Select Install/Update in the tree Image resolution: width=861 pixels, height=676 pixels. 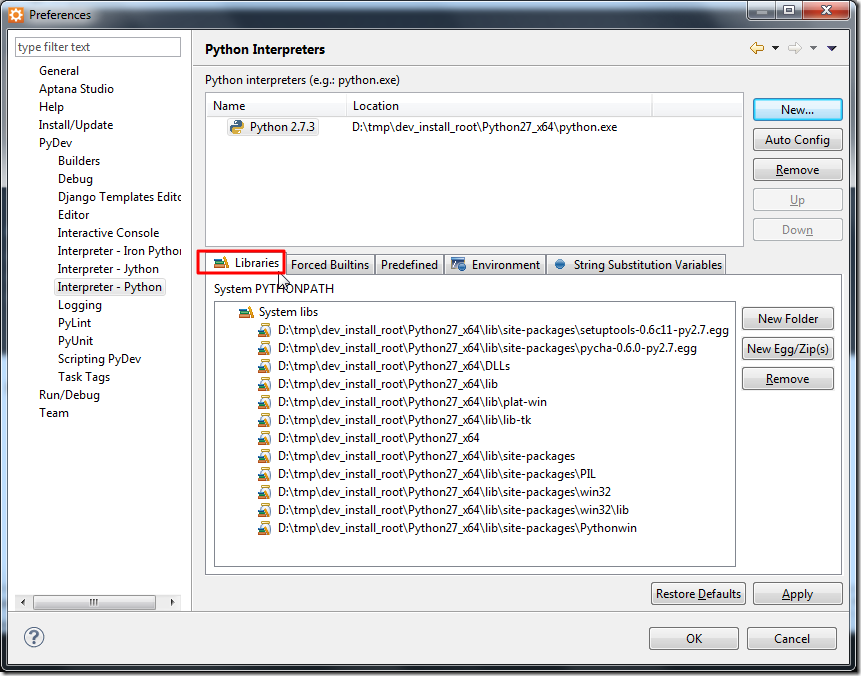[x=76, y=125]
